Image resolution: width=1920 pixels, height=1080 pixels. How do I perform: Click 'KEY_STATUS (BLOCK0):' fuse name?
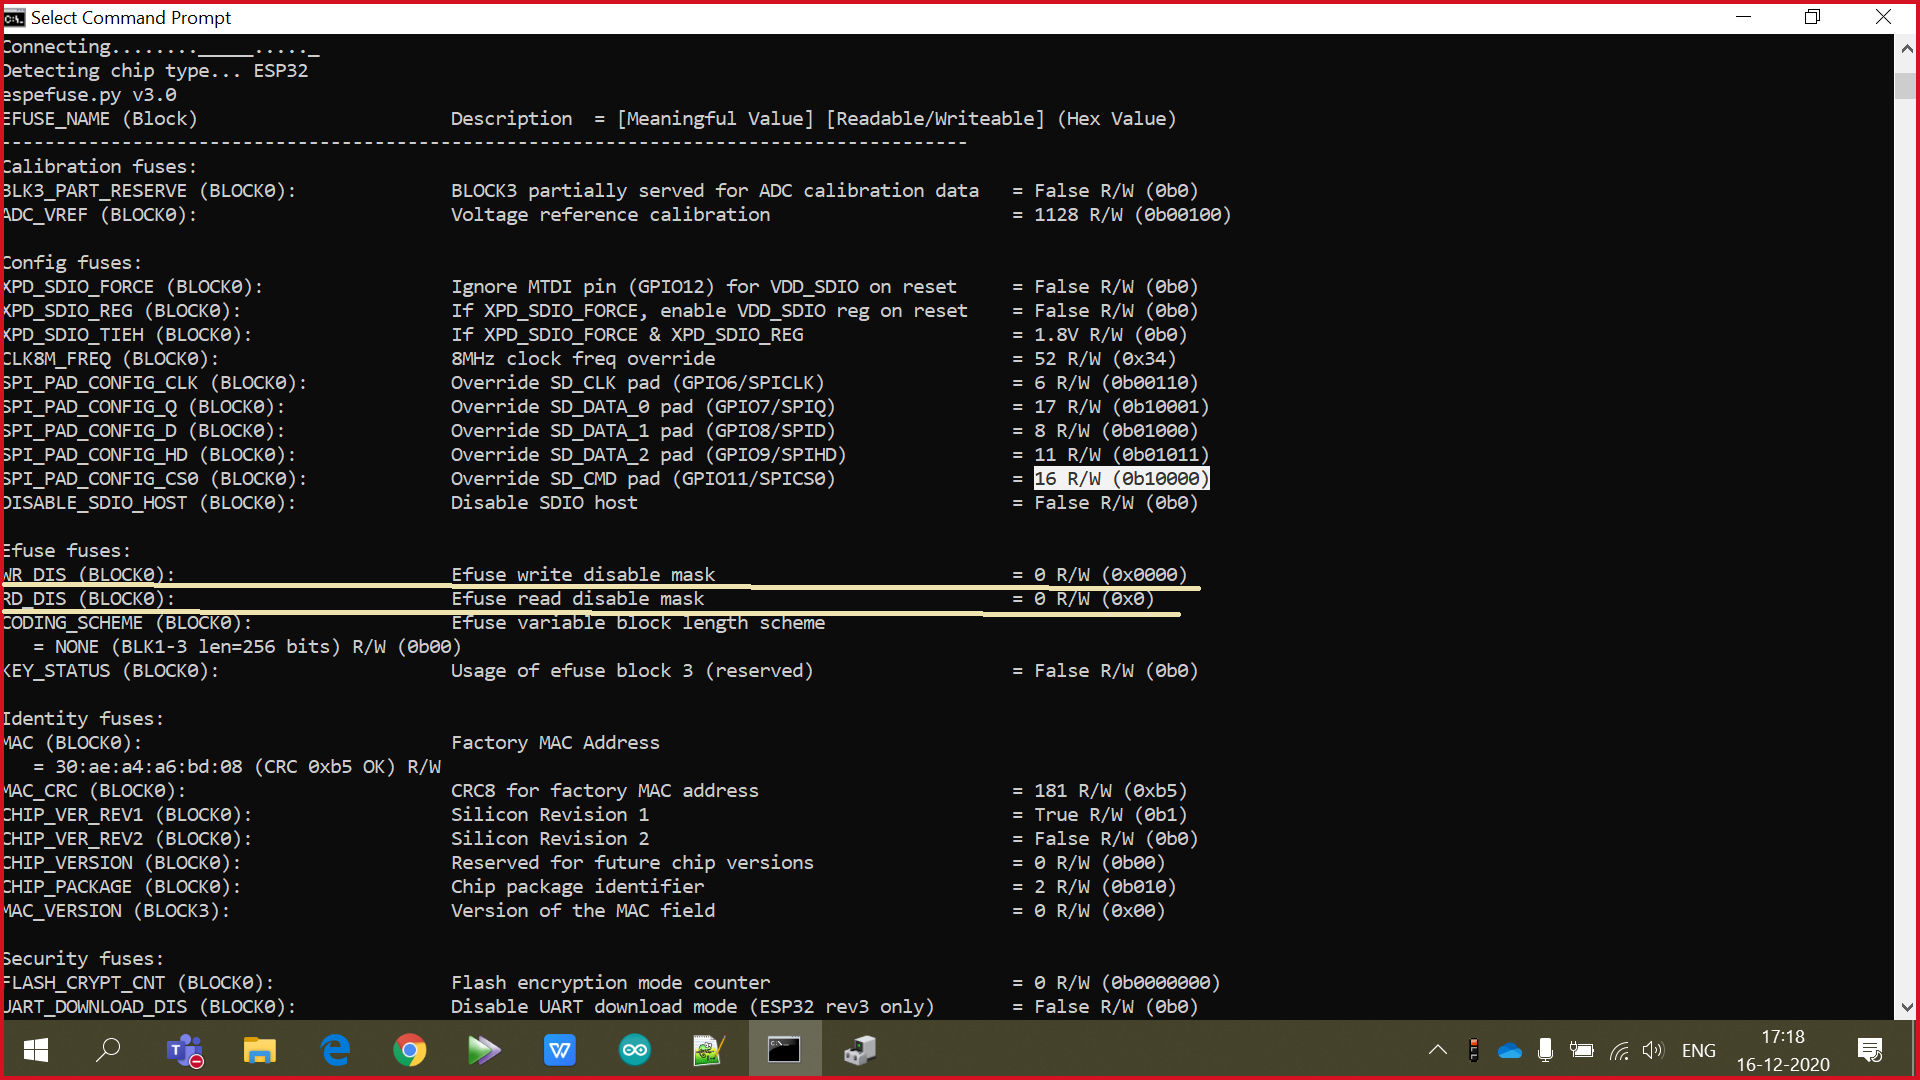coord(111,671)
